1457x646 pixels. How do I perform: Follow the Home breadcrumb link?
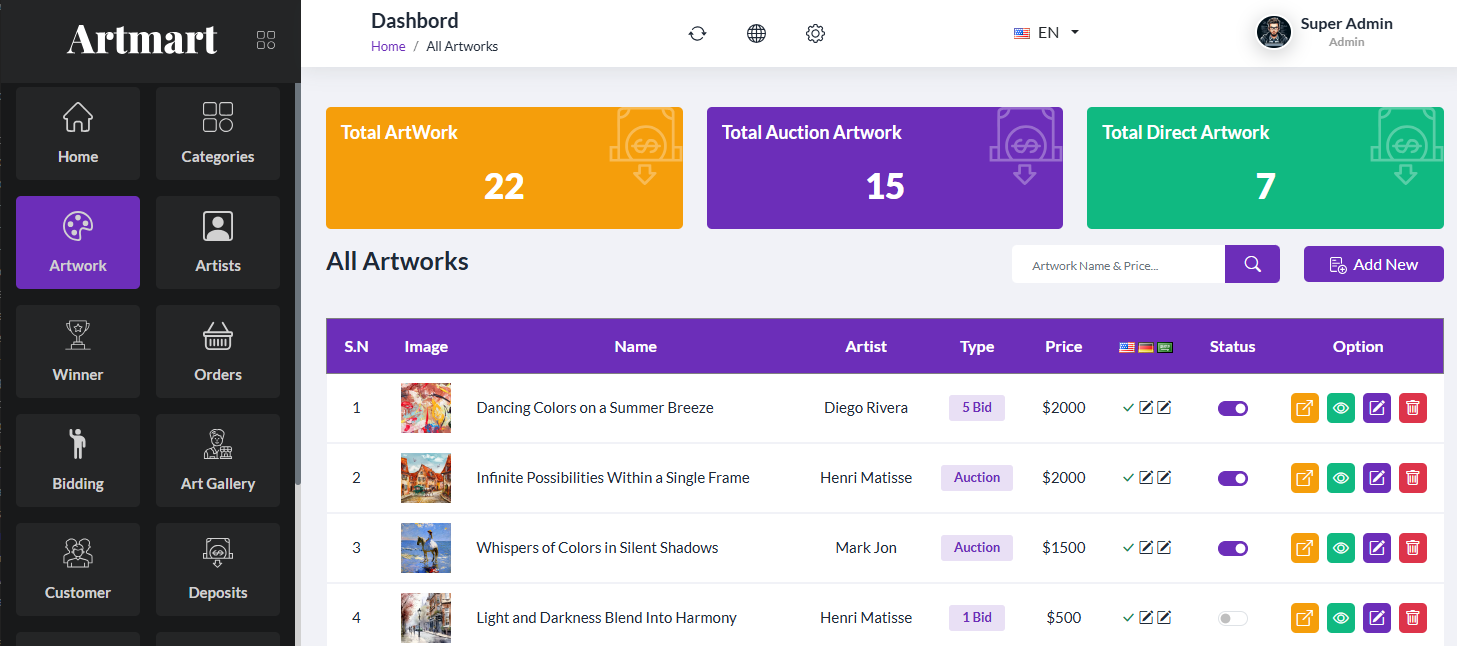(388, 46)
